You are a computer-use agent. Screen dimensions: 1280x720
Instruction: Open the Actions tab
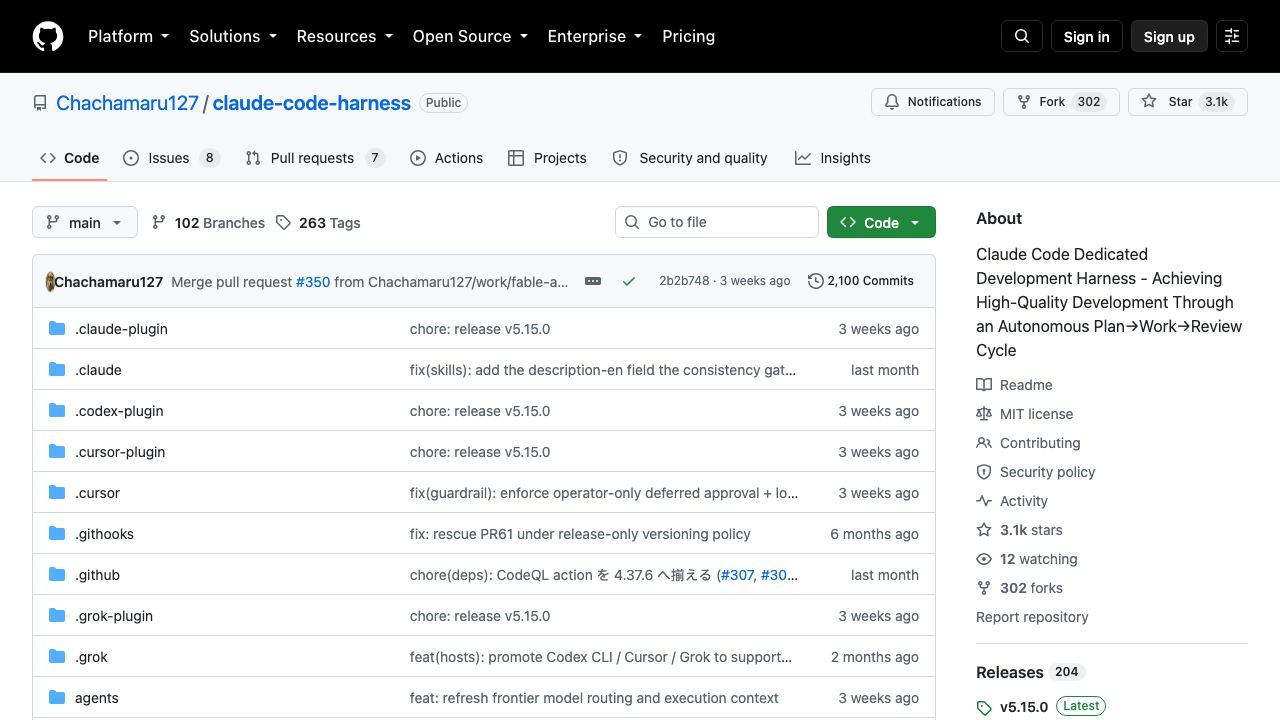tap(446, 158)
